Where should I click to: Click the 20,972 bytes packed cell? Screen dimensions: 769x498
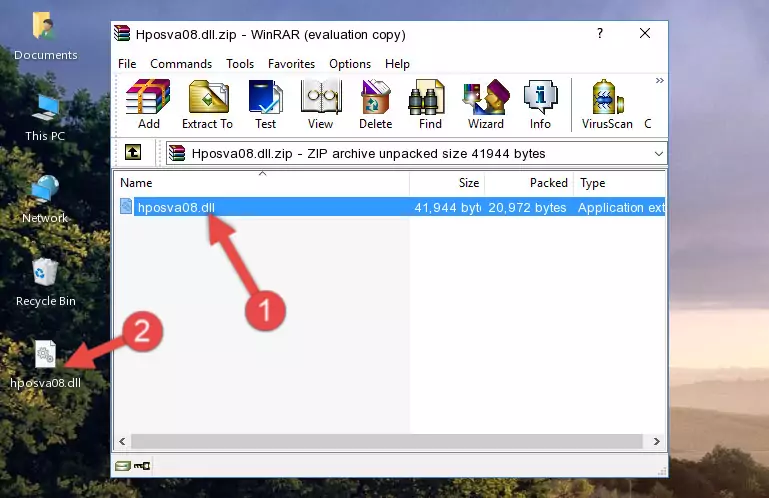click(527, 208)
